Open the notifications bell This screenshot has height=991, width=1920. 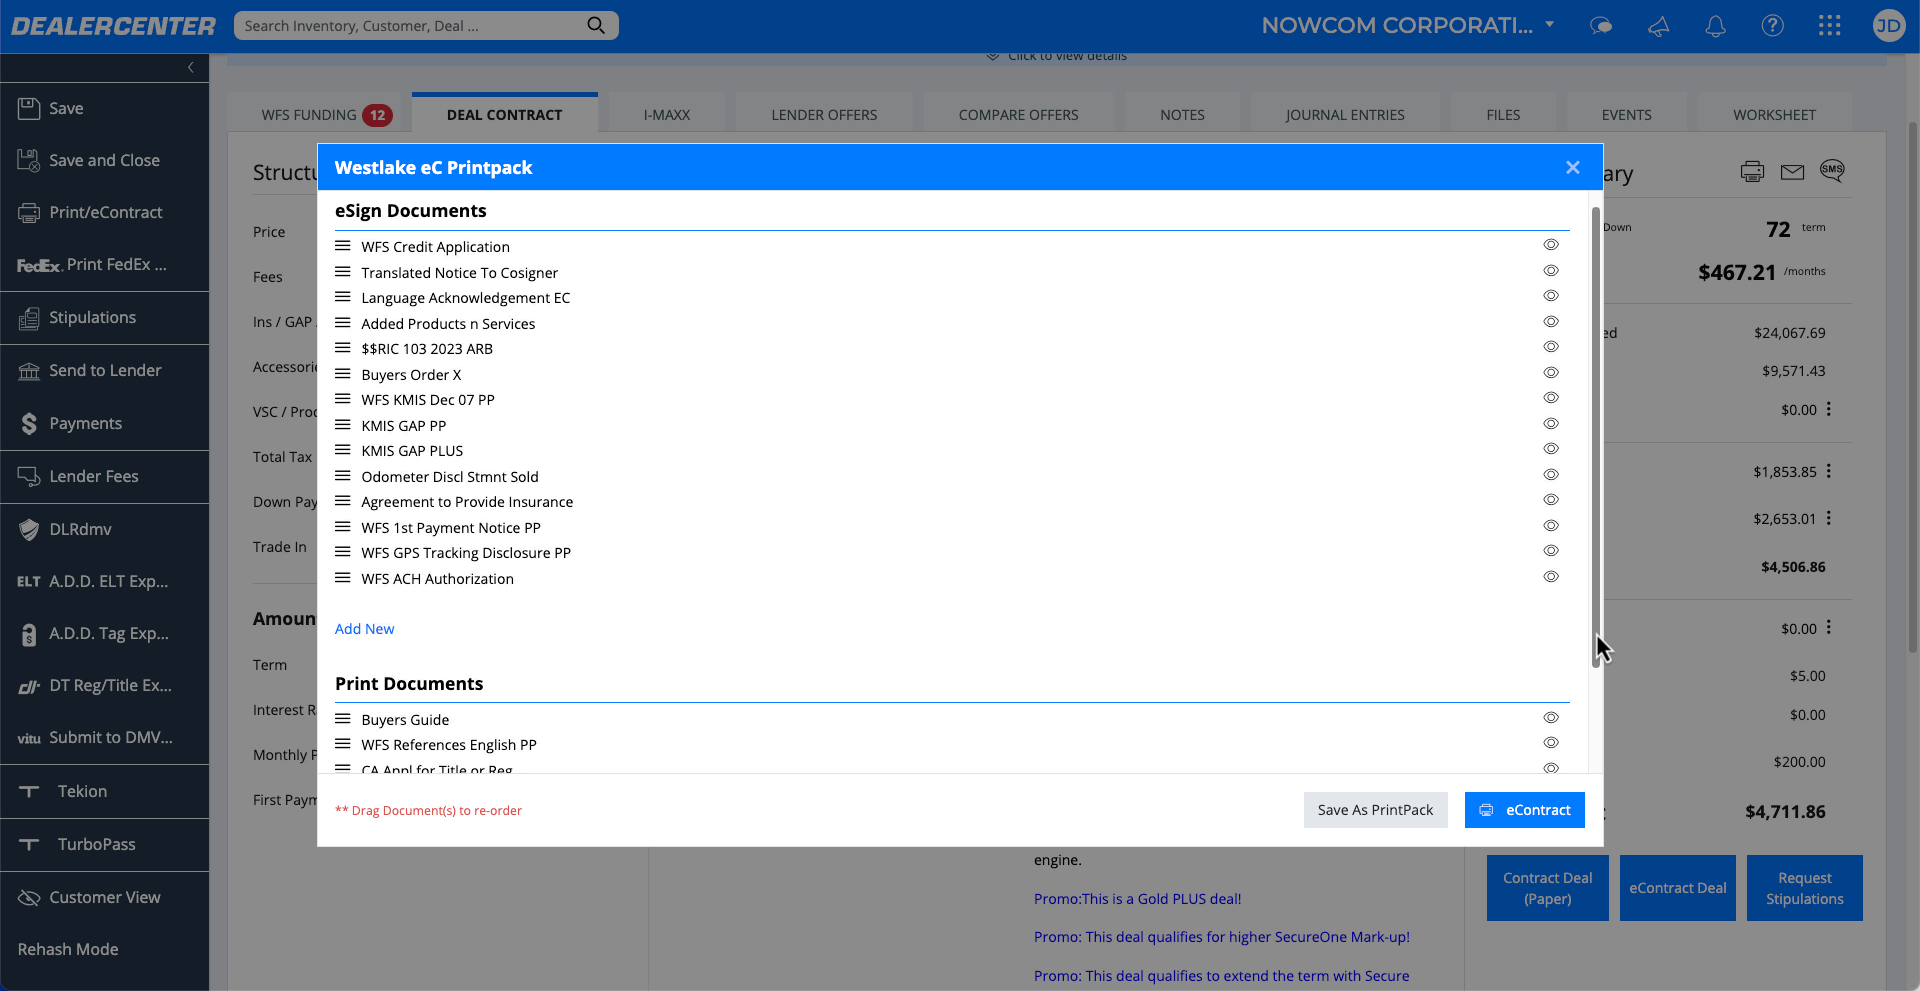coord(1715,26)
